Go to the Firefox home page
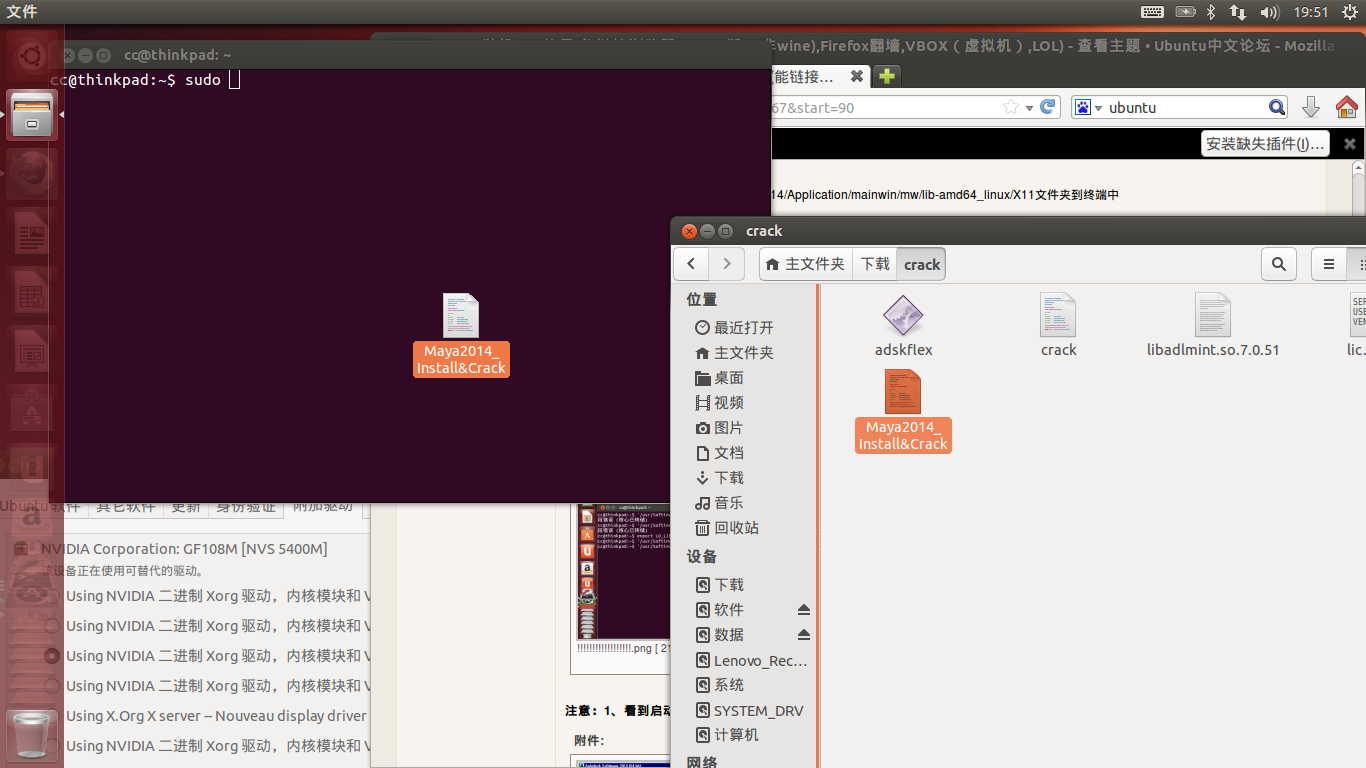 [x=1347, y=107]
